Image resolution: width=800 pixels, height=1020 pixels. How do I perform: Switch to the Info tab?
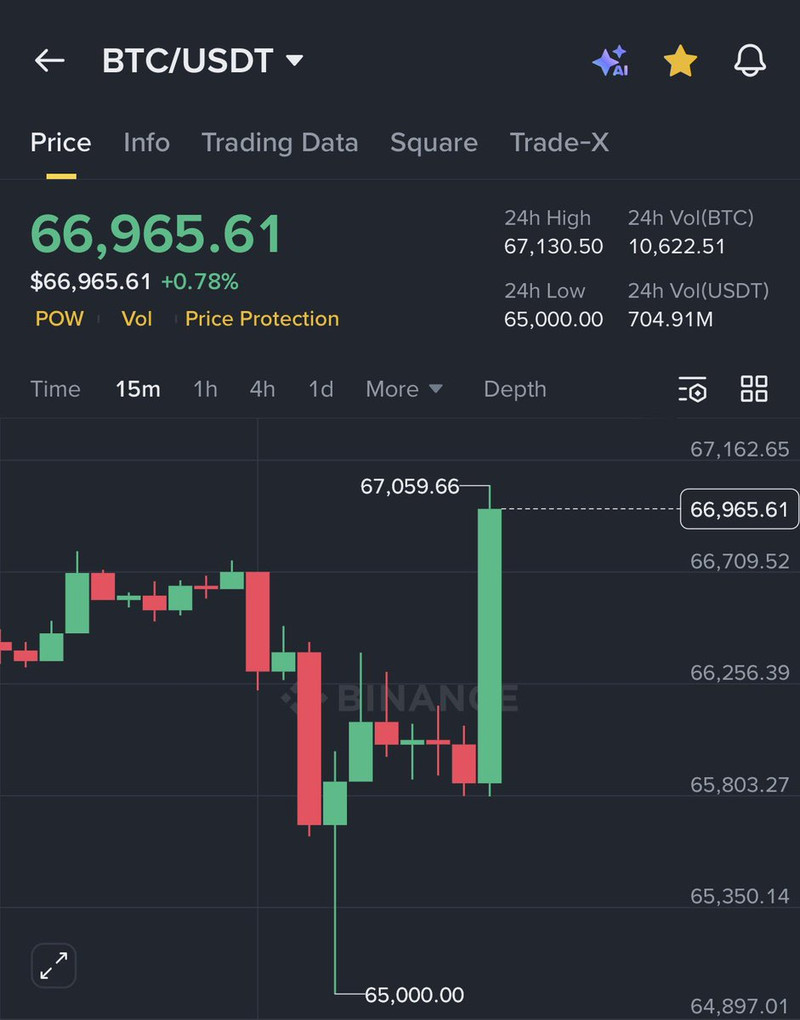(146, 143)
